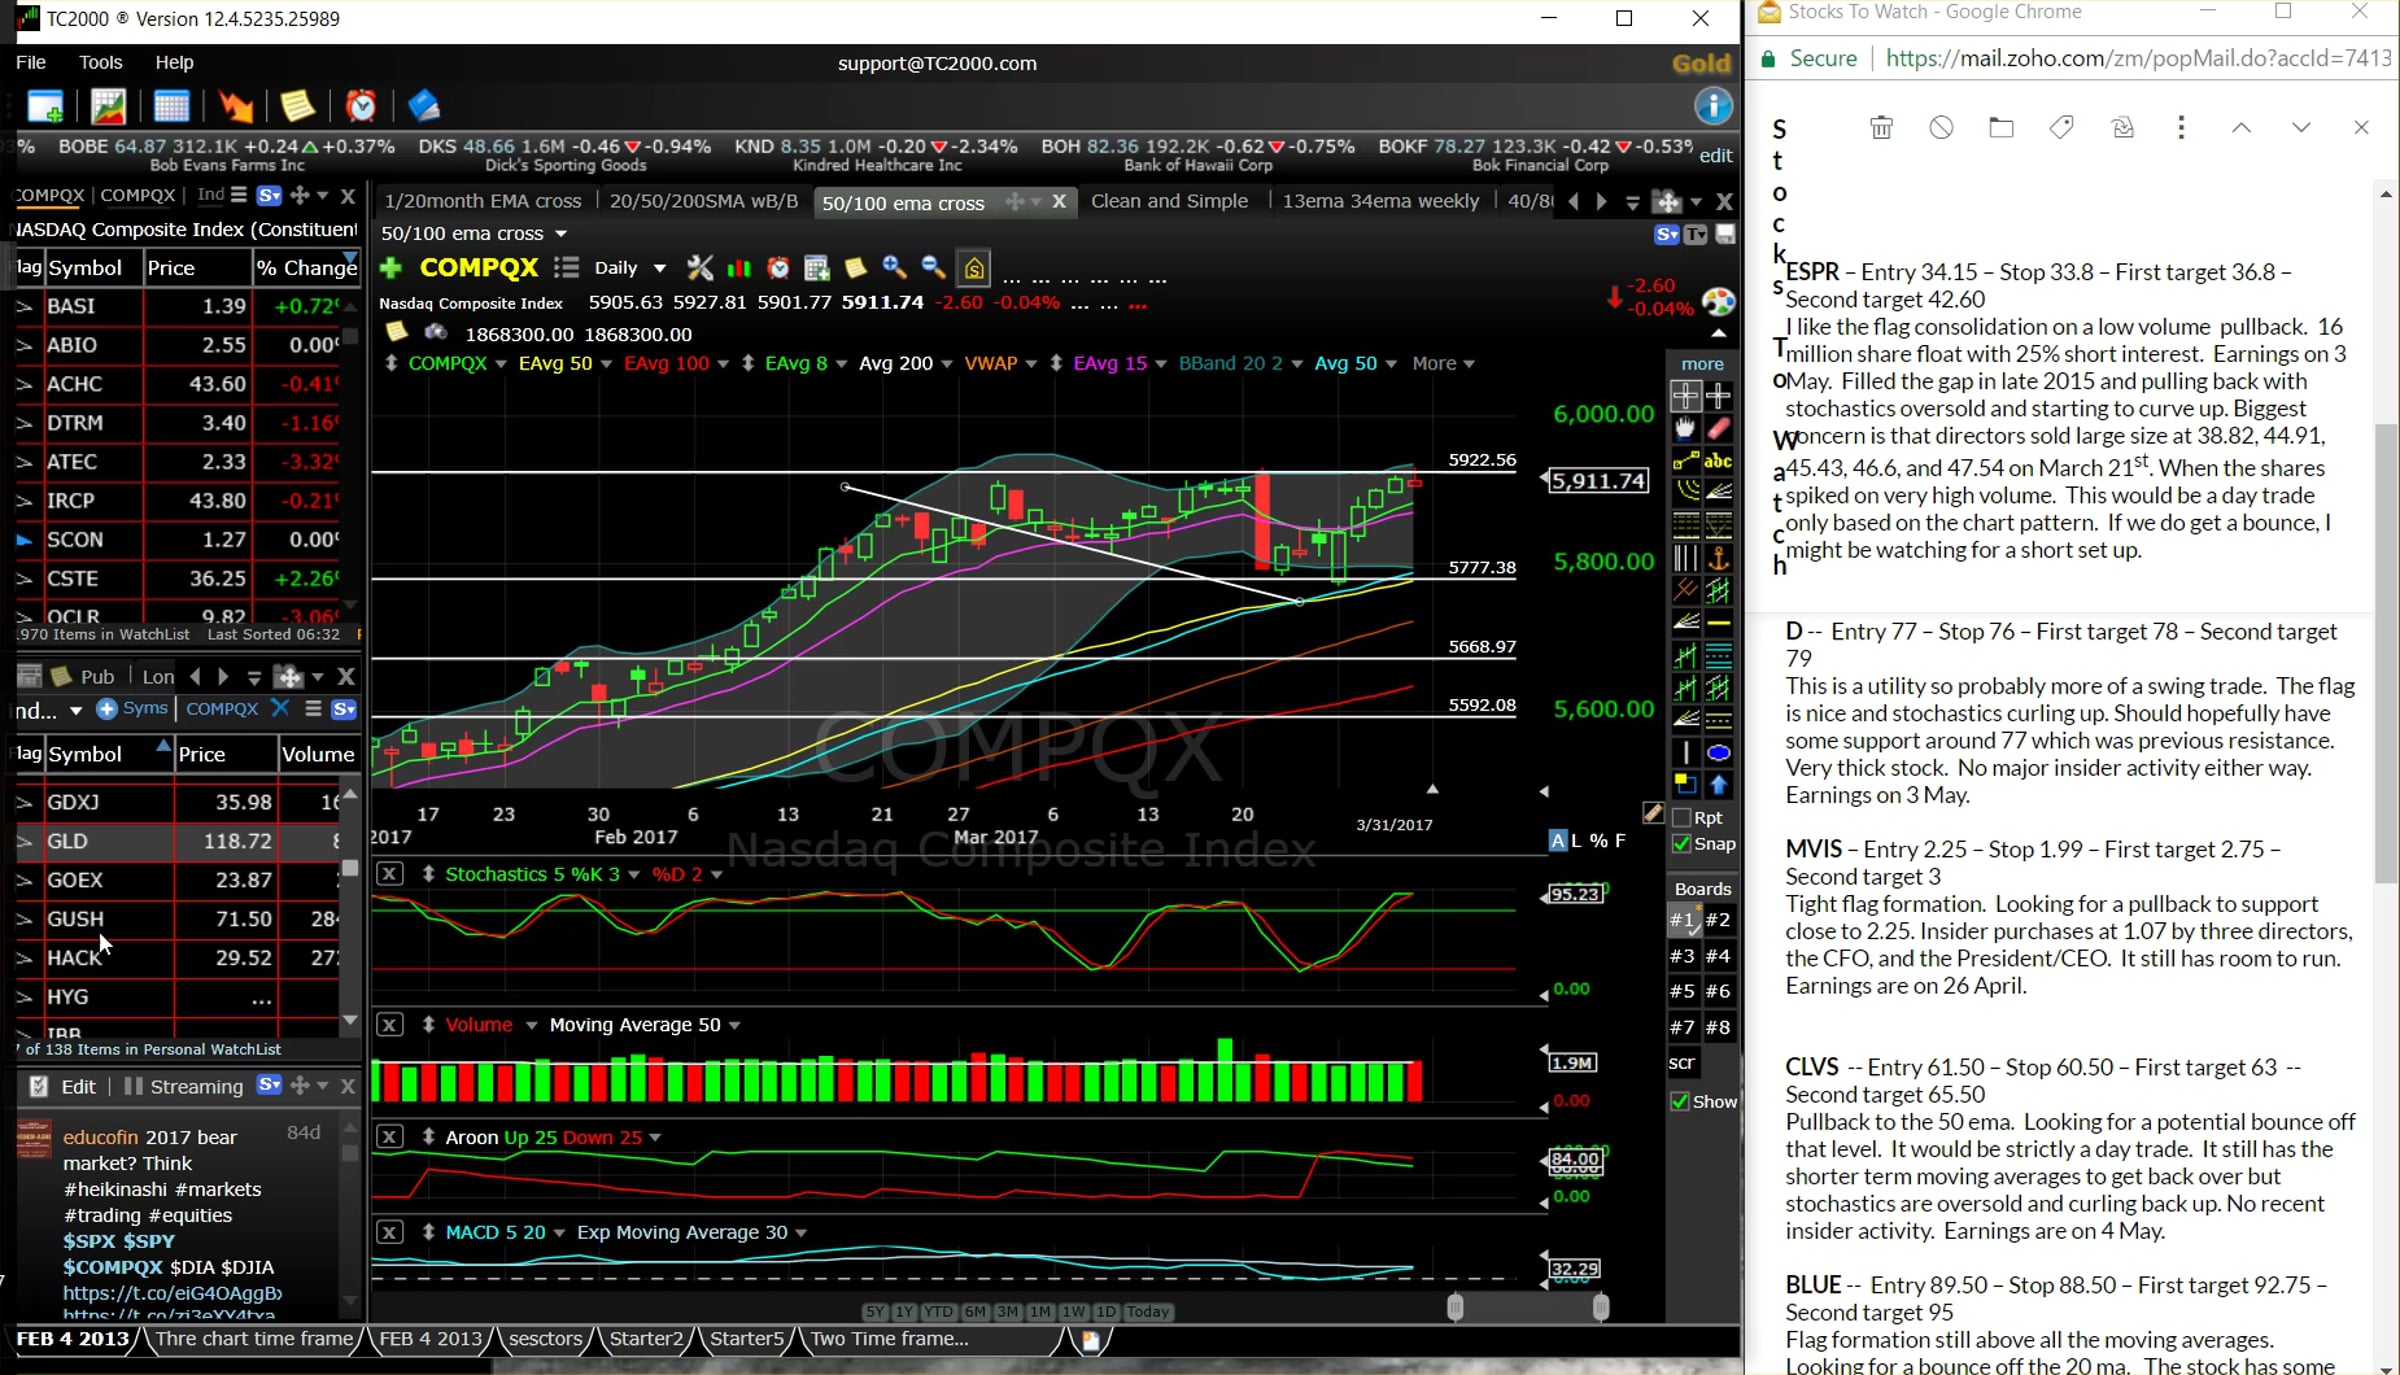Image resolution: width=2400 pixels, height=1375 pixels.
Task: Click the red-green bar chart style icon
Action: (739, 268)
